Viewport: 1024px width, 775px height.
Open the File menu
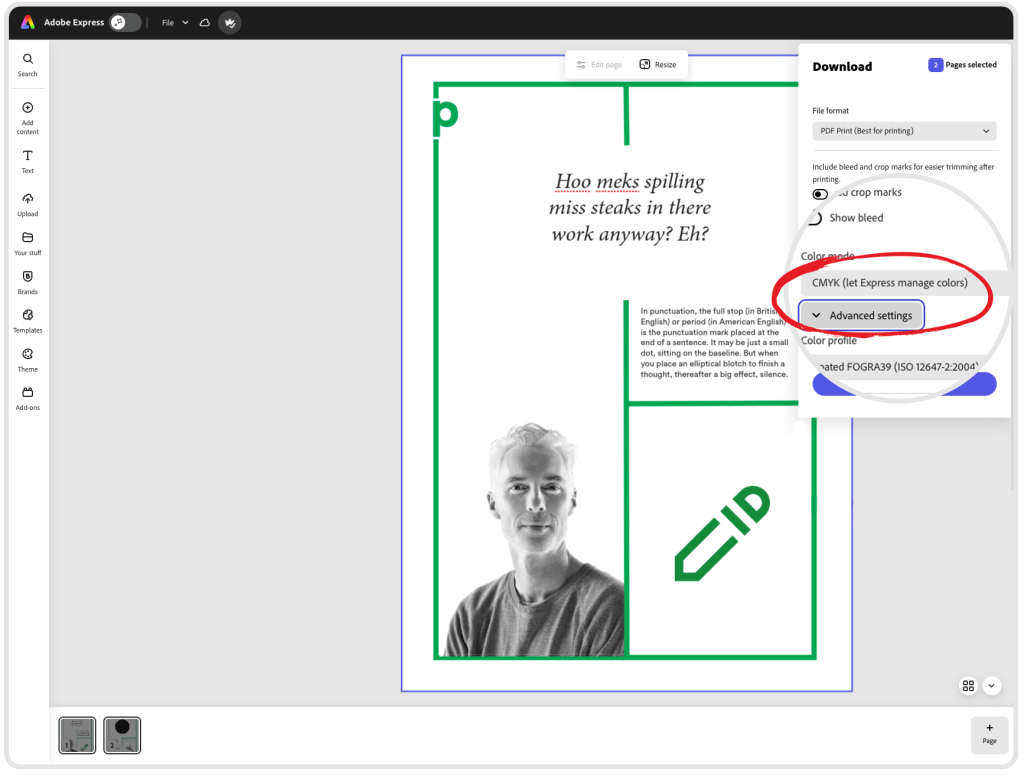pos(175,22)
